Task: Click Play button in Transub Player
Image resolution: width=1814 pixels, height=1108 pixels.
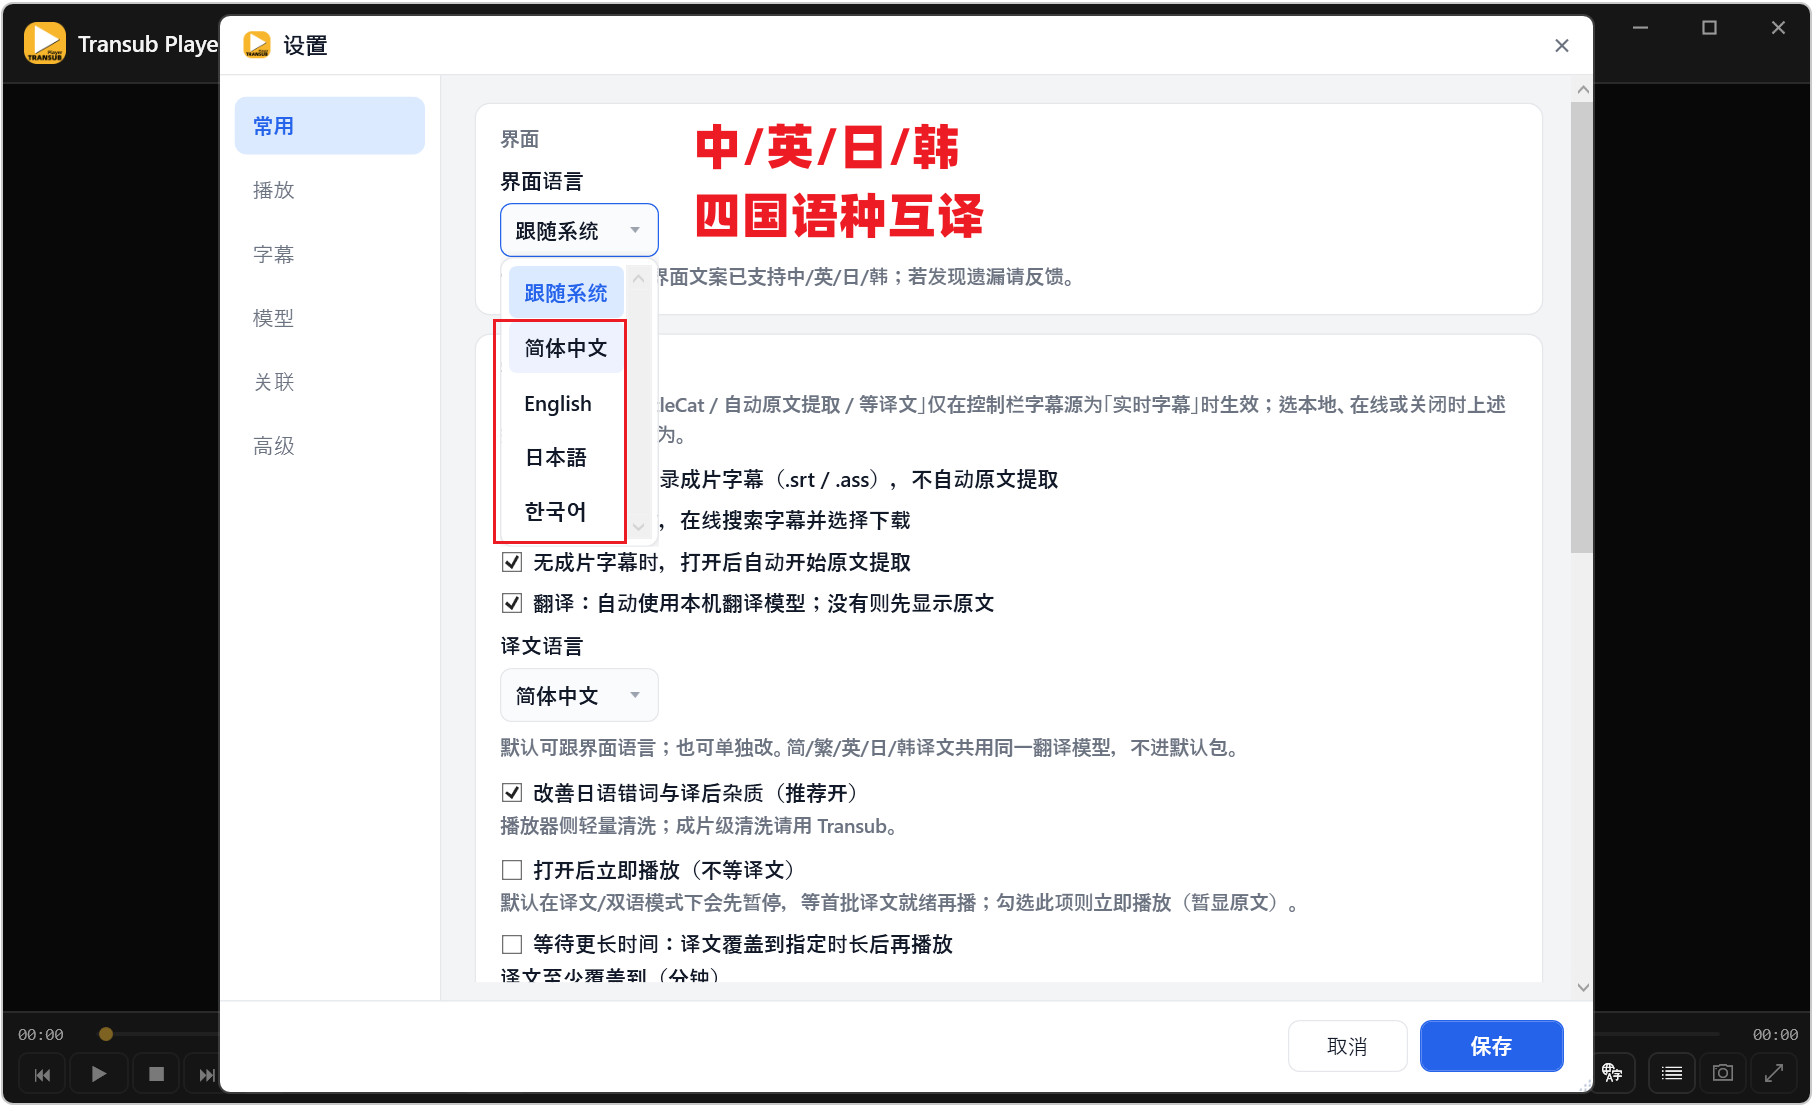Action: [98, 1074]
